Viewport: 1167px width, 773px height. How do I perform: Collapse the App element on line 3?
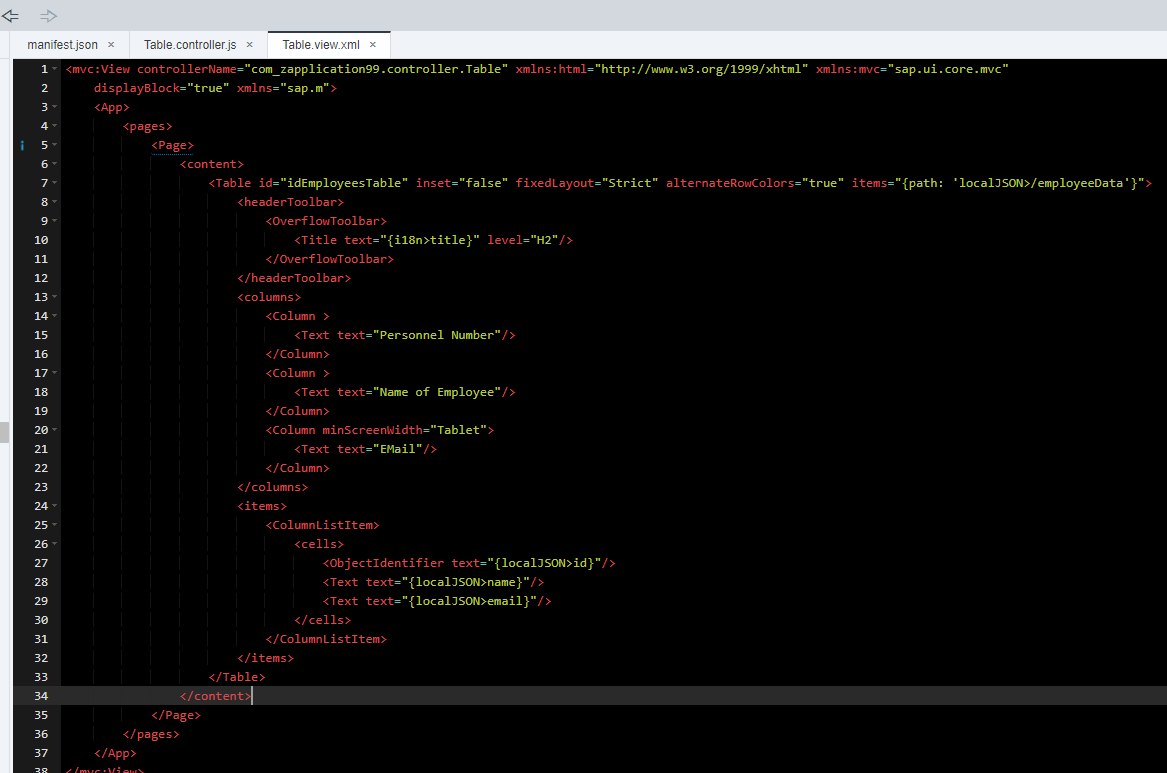[x=52, y=106]
